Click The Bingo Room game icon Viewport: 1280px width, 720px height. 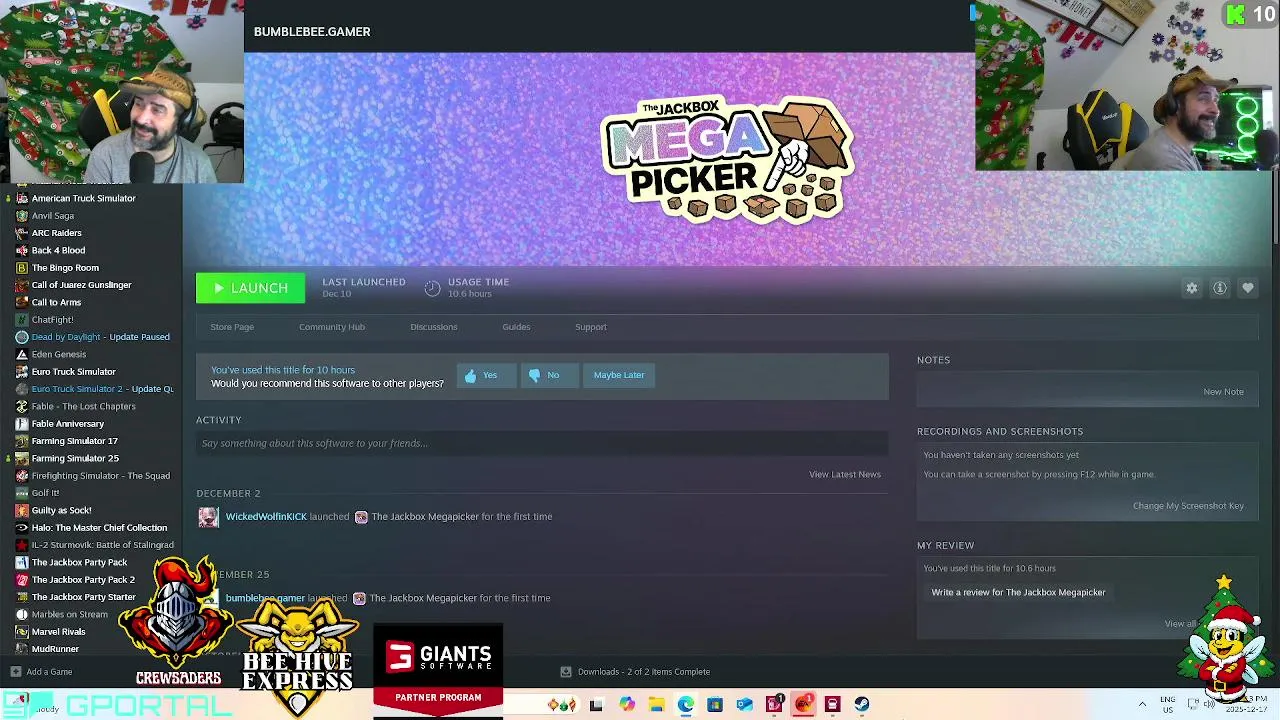coord(22,268)
